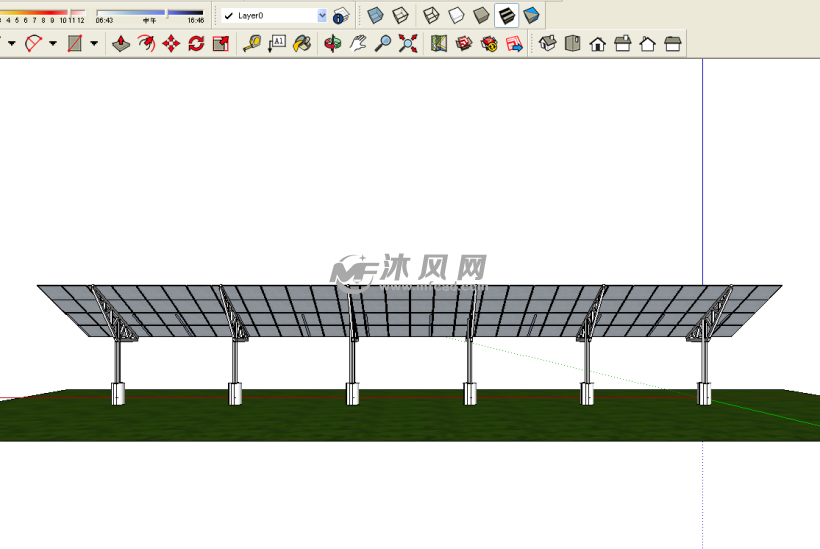820x549 pixels.
Task: Switch to Hidden Line style
Action: click(x=456, y=16)
